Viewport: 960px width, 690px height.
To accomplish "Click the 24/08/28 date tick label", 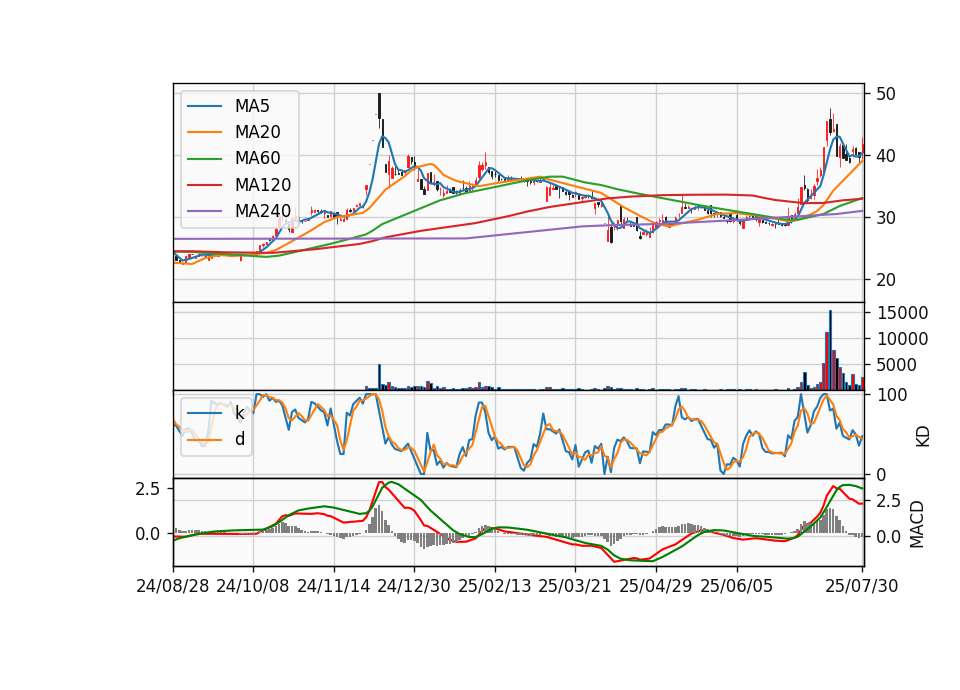I will [x=173, y=587].
